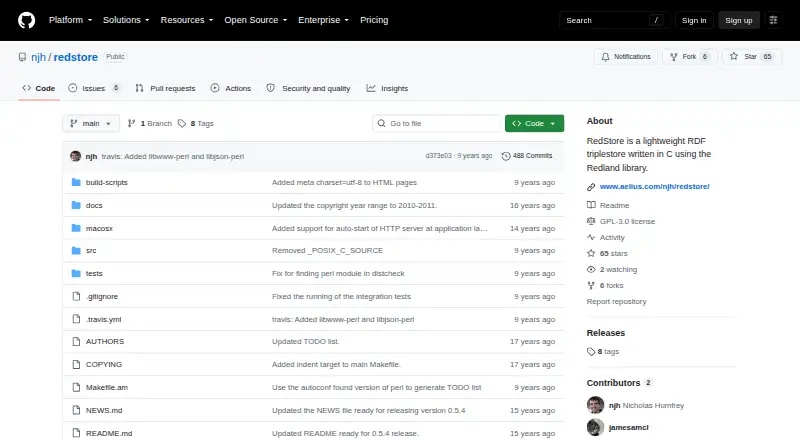Click the history clock icon by 488 Commits
Viewport: 800px width, 440px height.
point(506,156)
